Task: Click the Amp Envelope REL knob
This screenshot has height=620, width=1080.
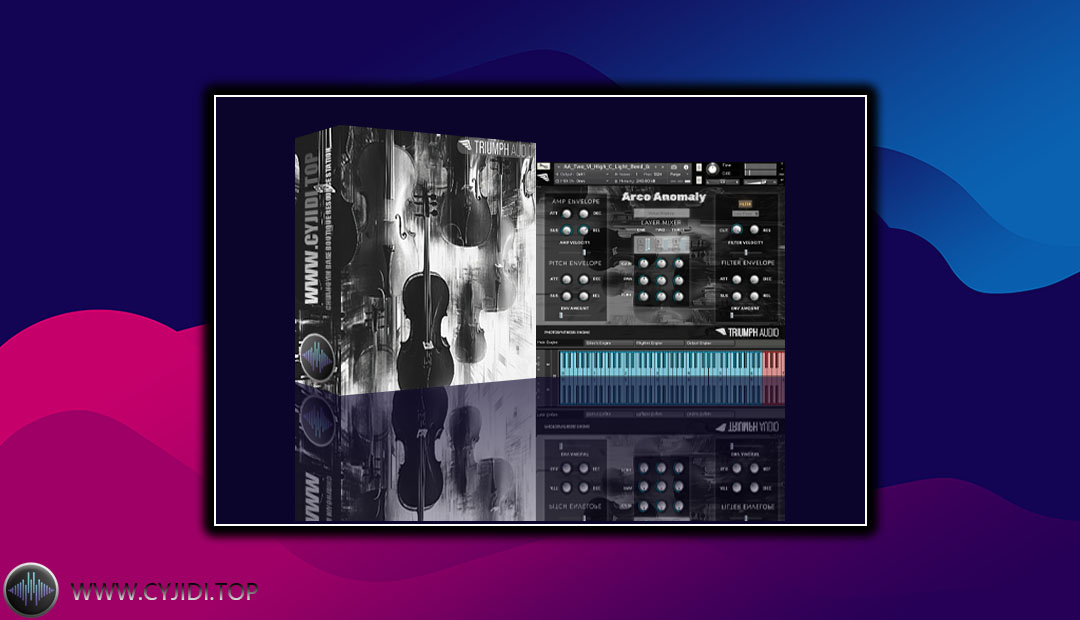Action: pyautogui.click(x=583, y=230)
